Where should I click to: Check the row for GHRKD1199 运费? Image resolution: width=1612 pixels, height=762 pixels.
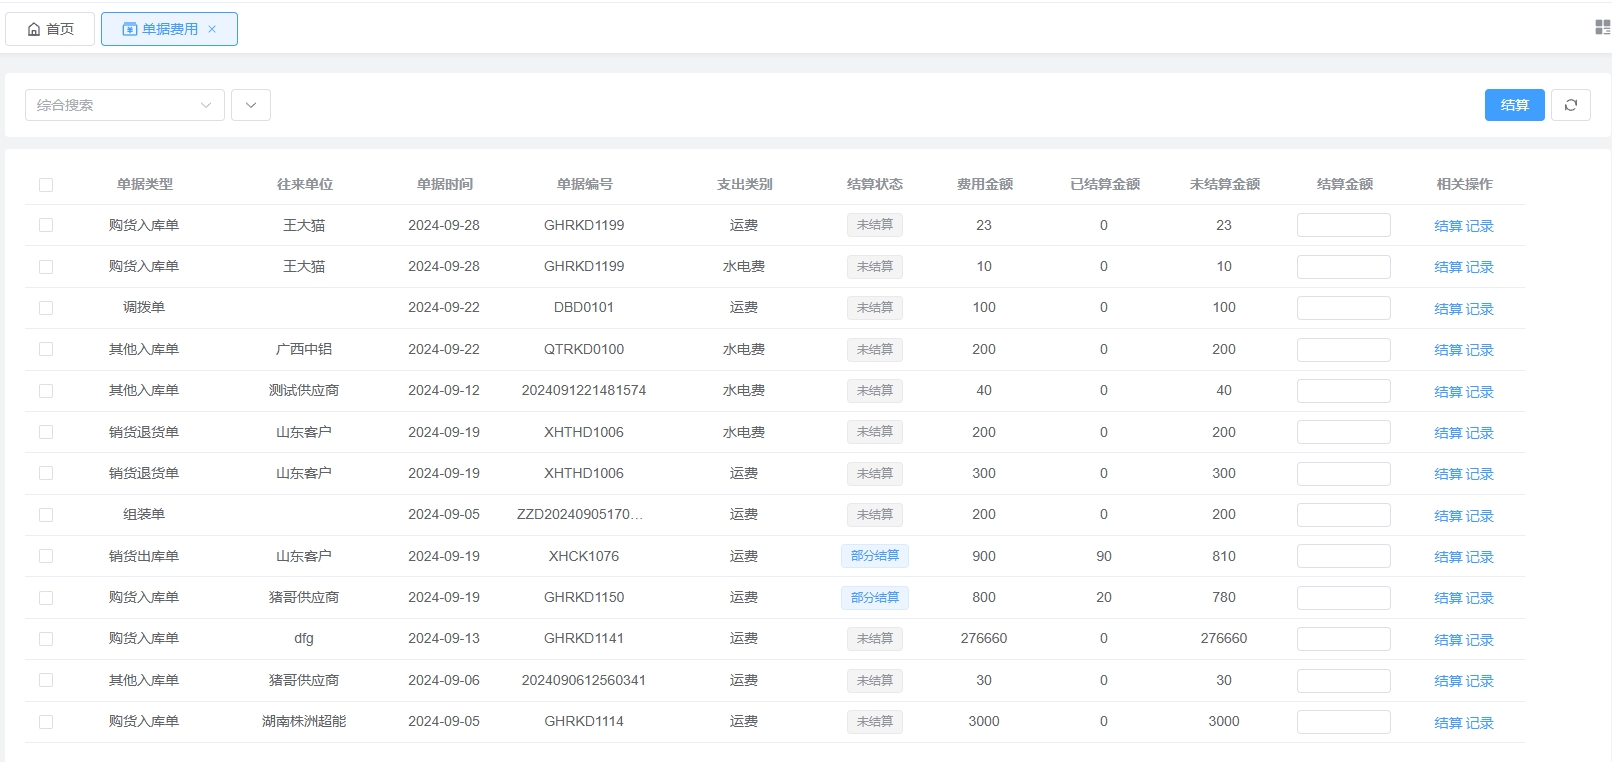coord(46,225)
